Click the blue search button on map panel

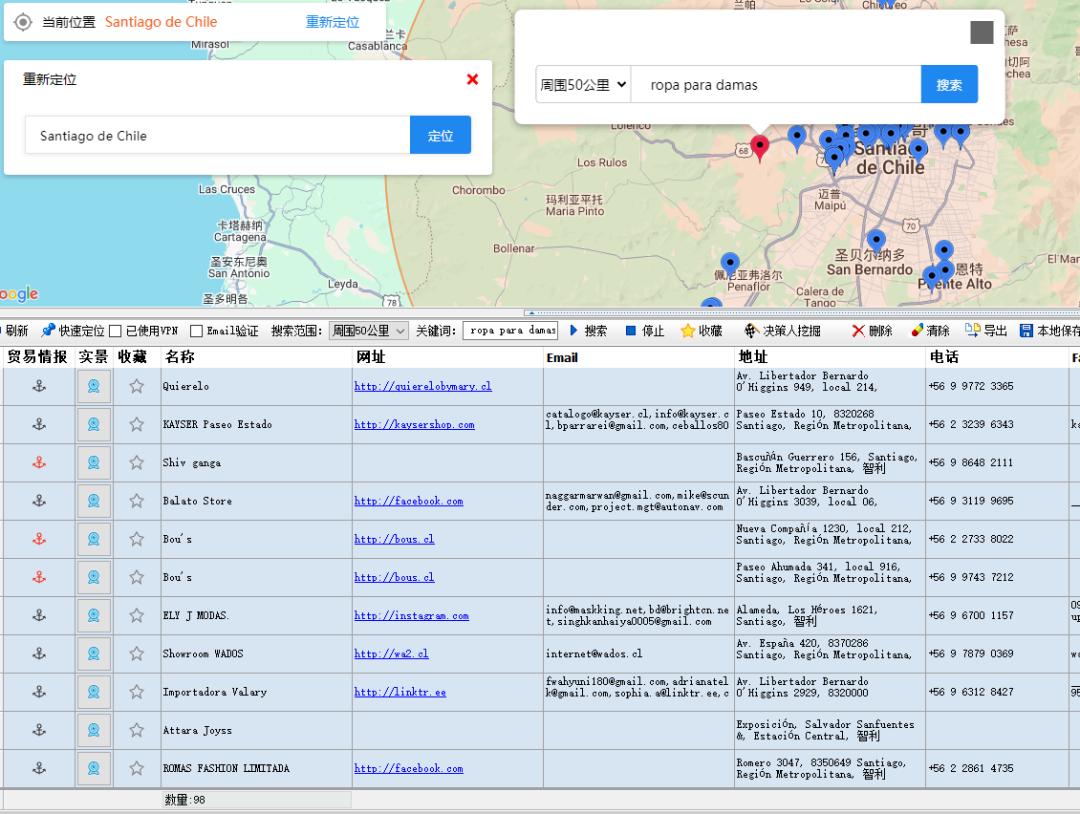tap(949, 84)
